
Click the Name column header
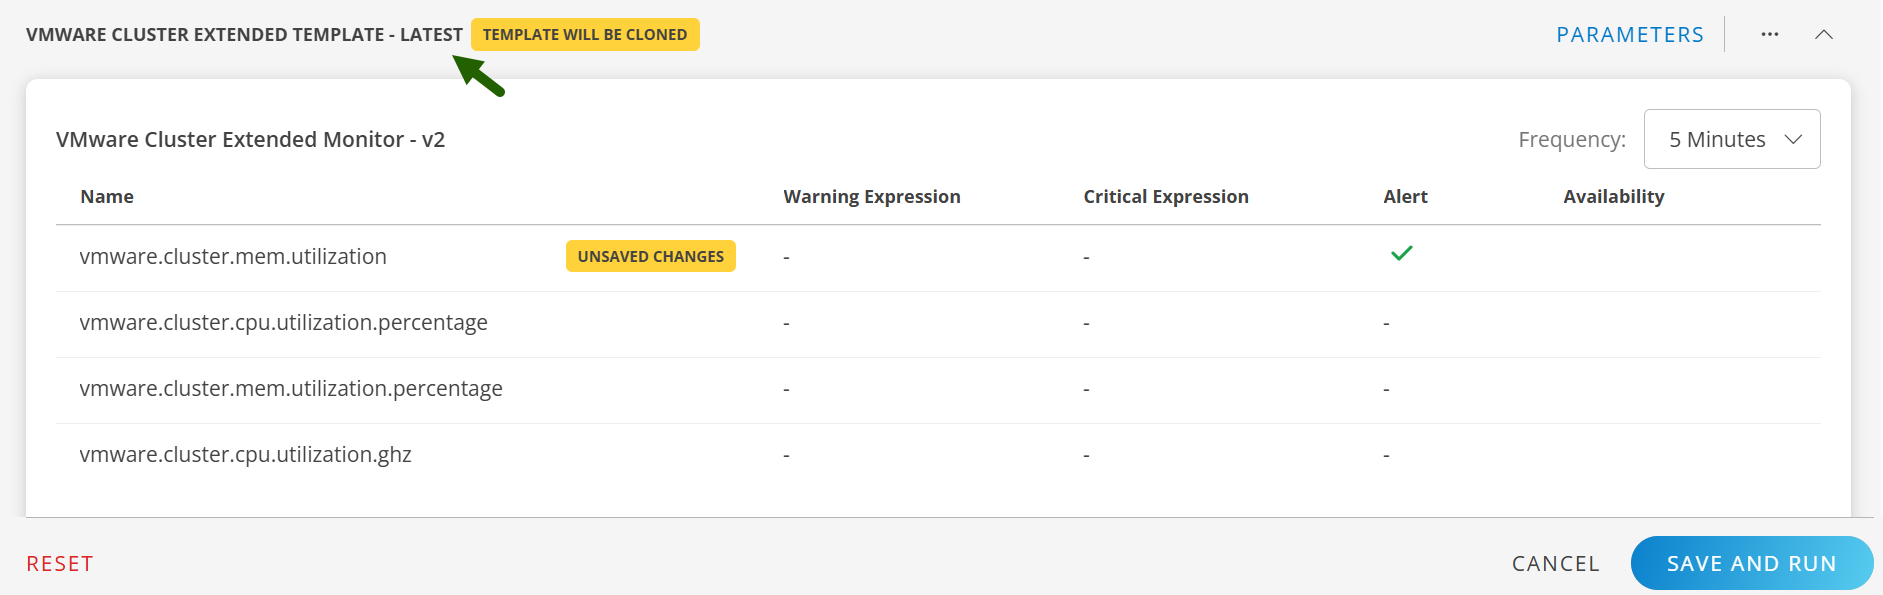coord(107,197)
